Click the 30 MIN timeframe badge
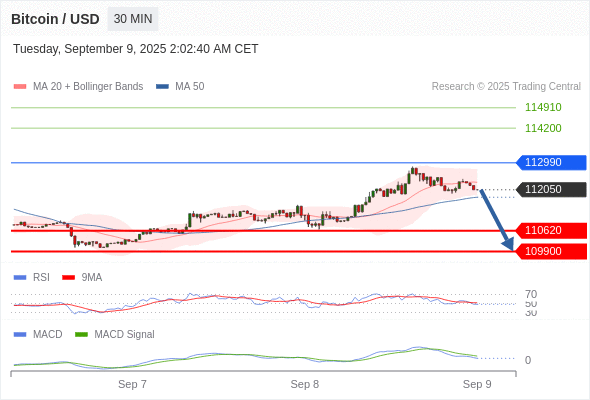The width and height of the screenshot is (590, 400). (133, 19)
